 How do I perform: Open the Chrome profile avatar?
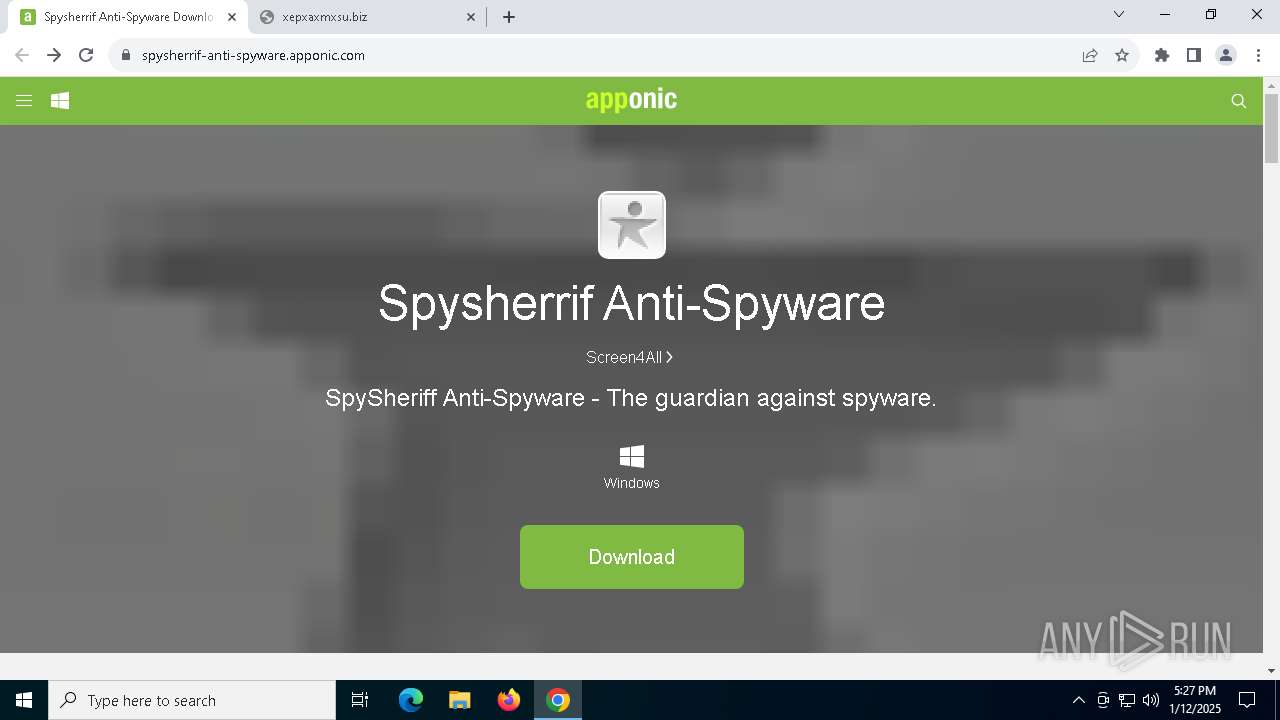click(x=1226, y=55)
